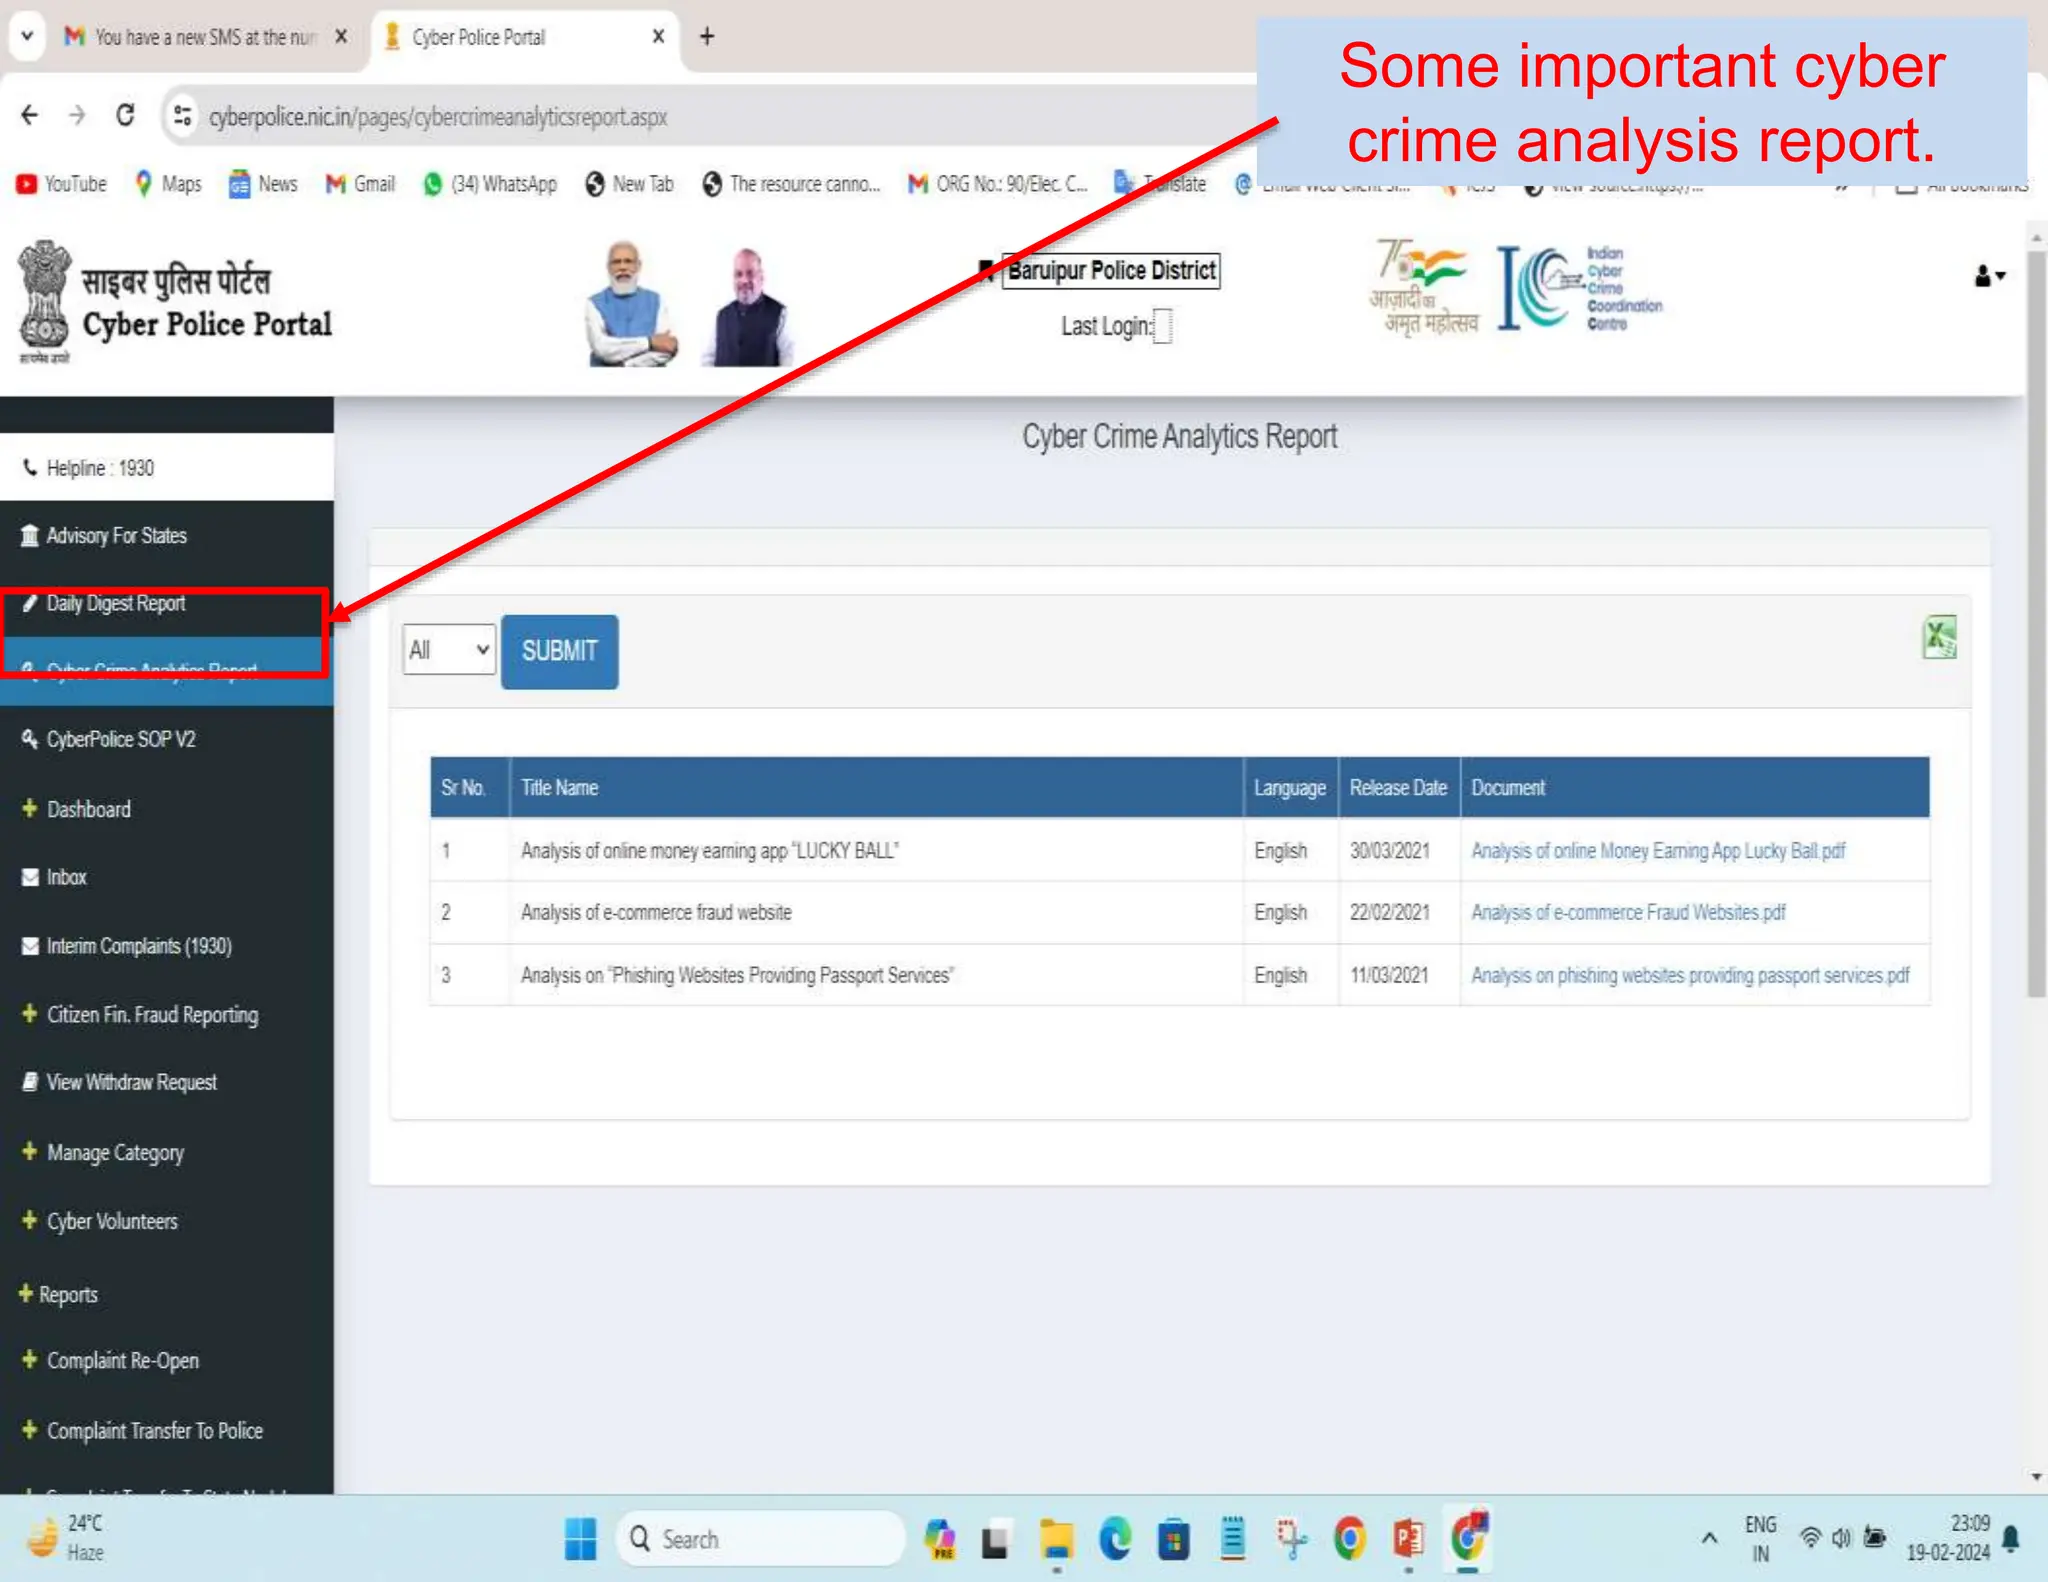Expand the Reports sidebar menu

click(x=67, y=1294)
